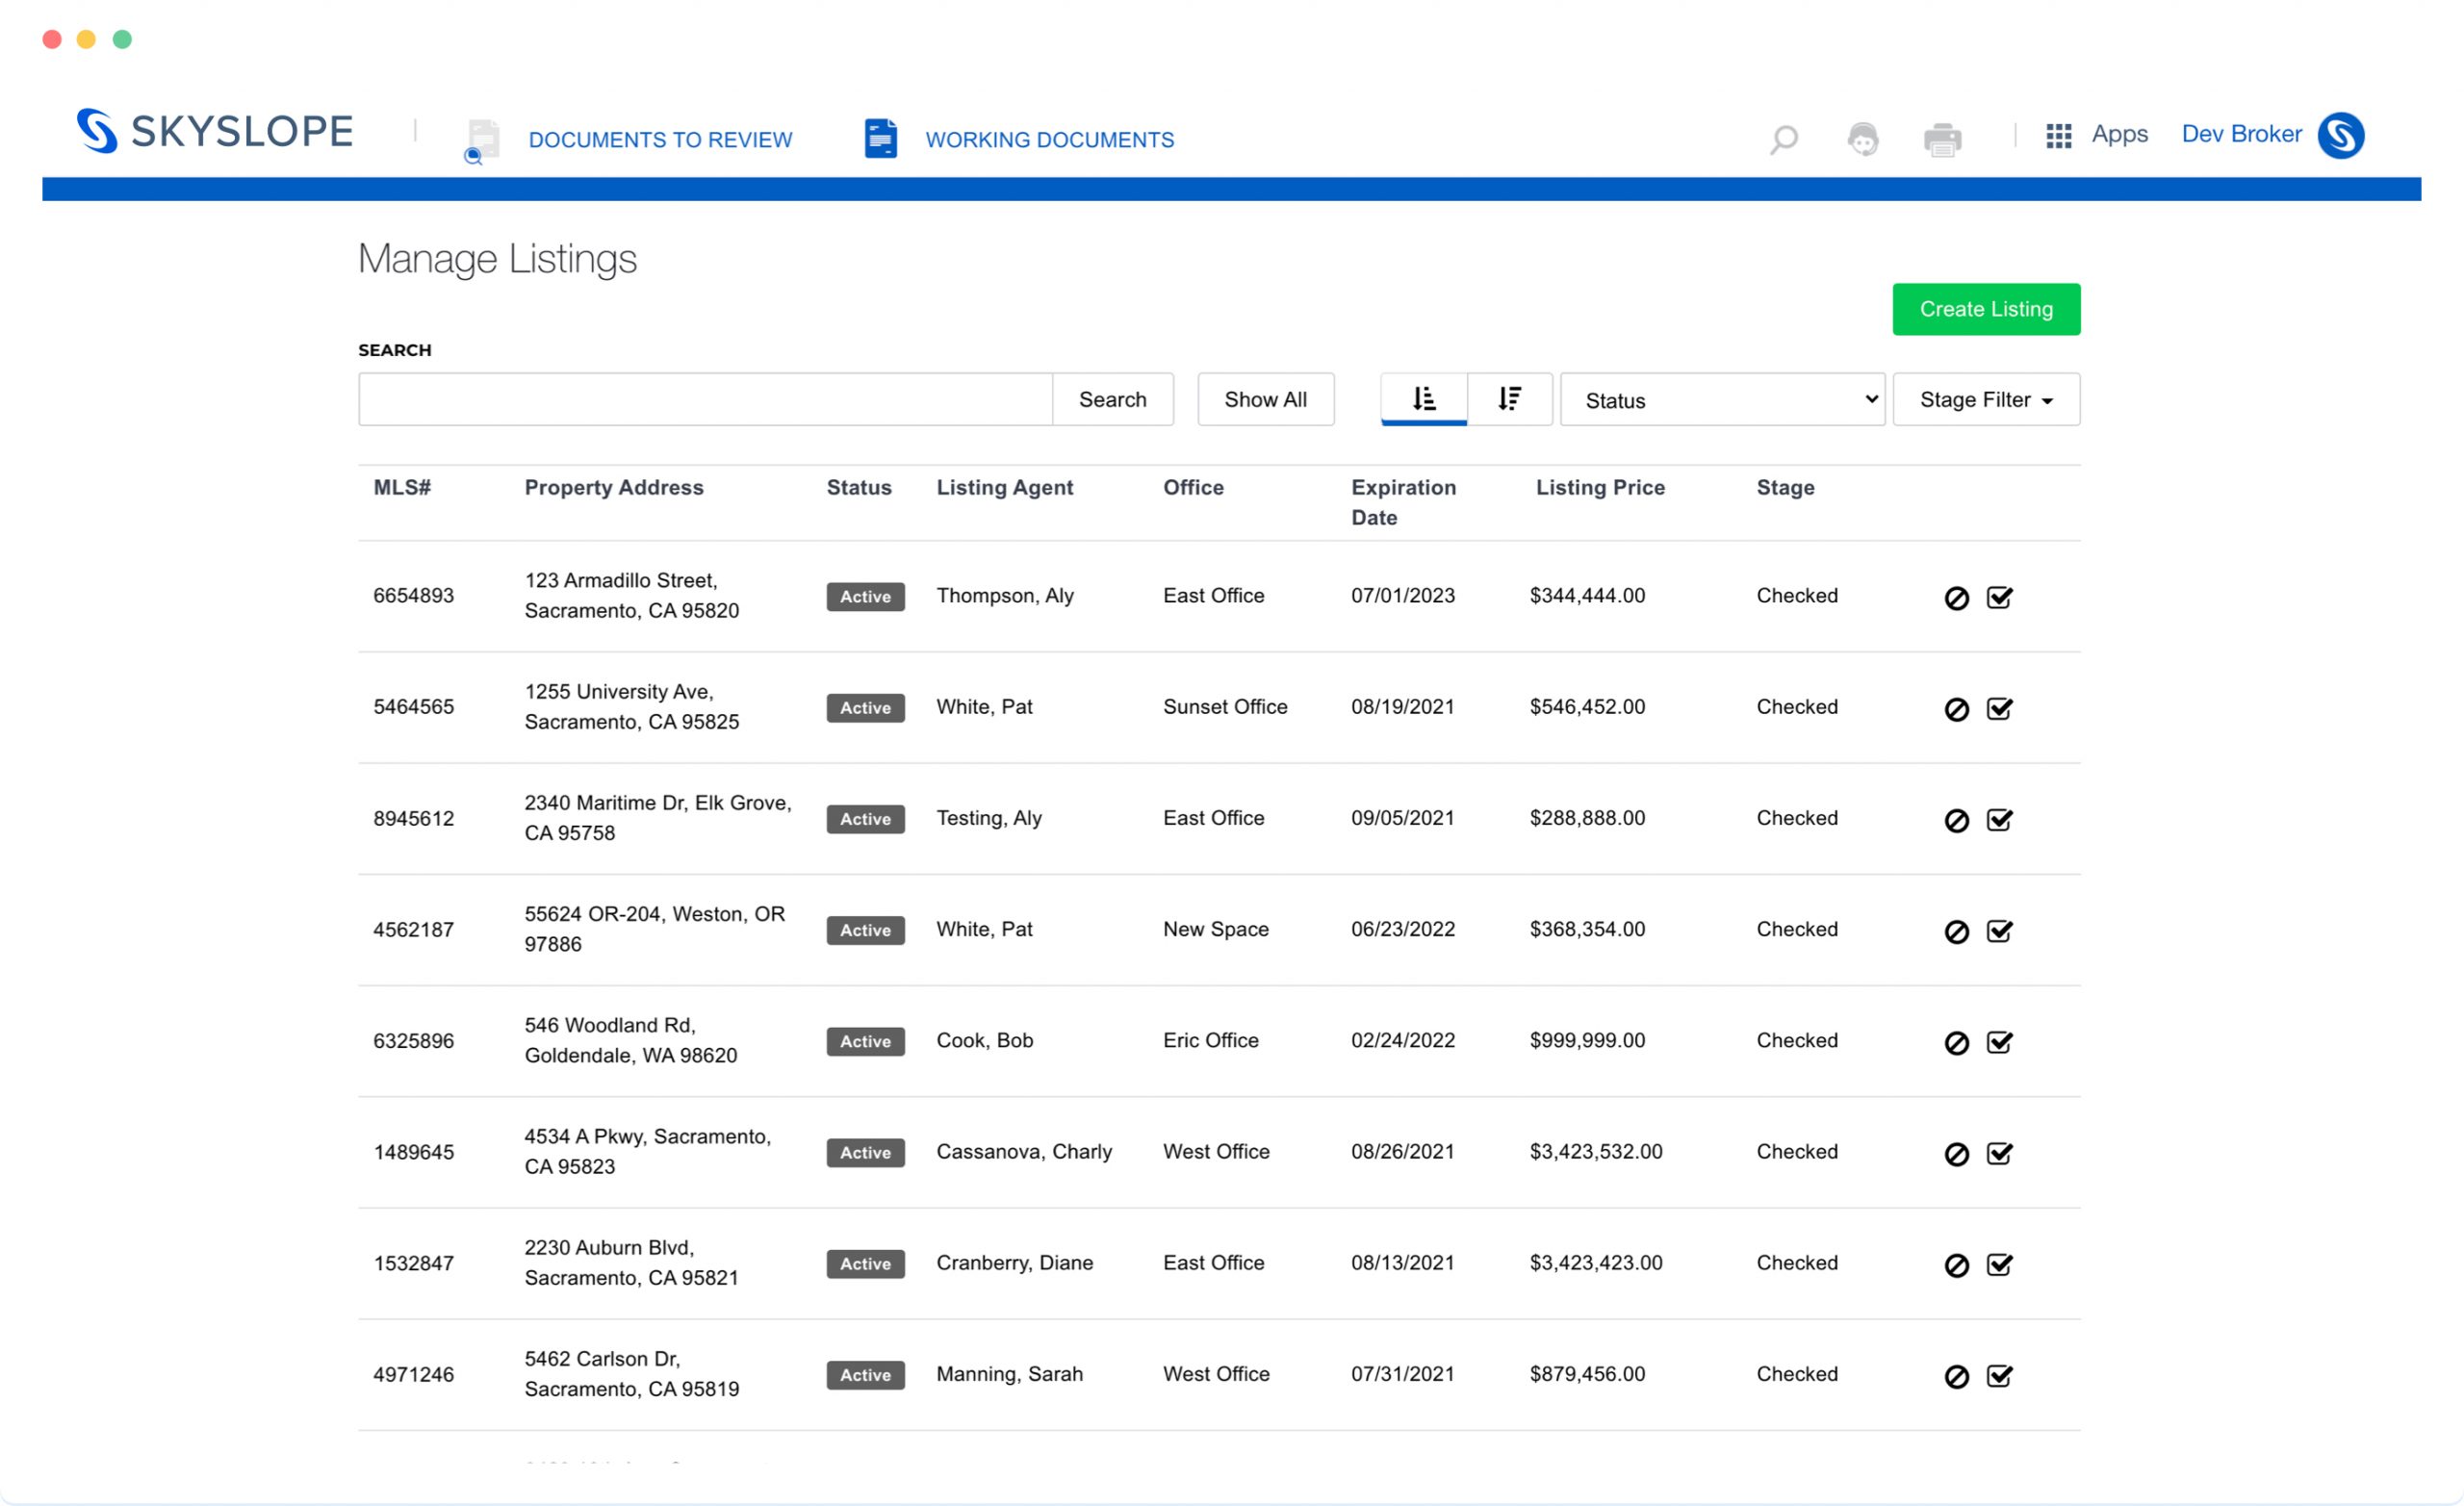The image size is (2464, 1506).
Task: Click the Stage Filter expander arrow
Action: pos(2048,401)
